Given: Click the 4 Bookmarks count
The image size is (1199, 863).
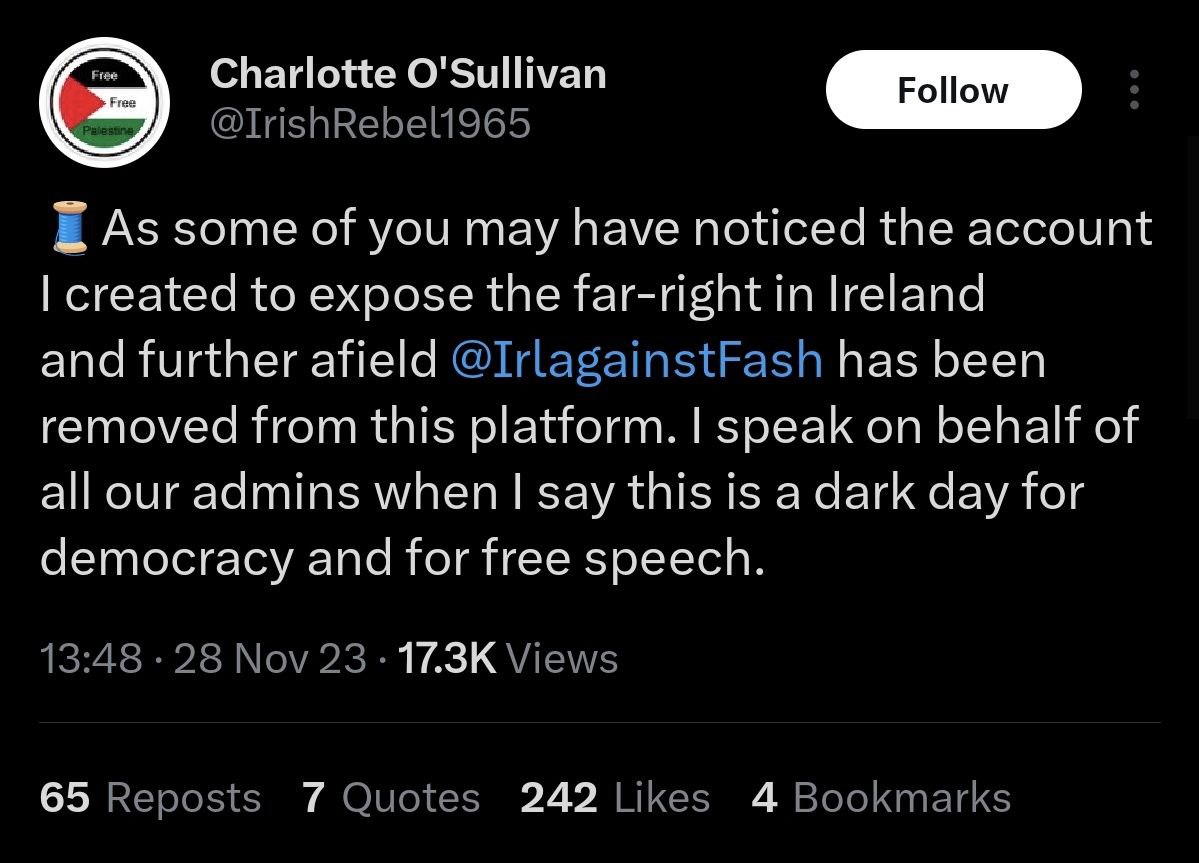Looking at the screenshot, I should 880,798.
